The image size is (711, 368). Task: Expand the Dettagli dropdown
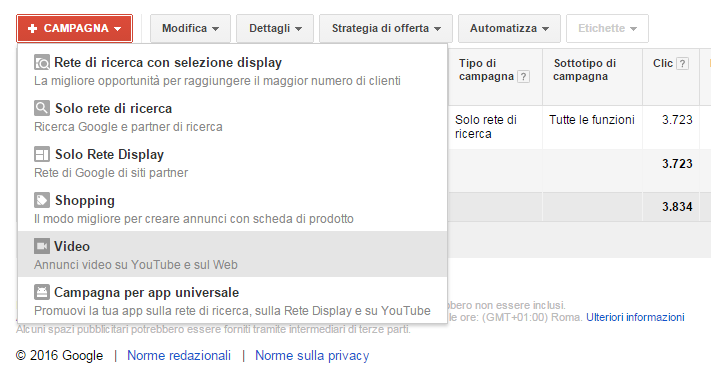(x=275, y=29)
